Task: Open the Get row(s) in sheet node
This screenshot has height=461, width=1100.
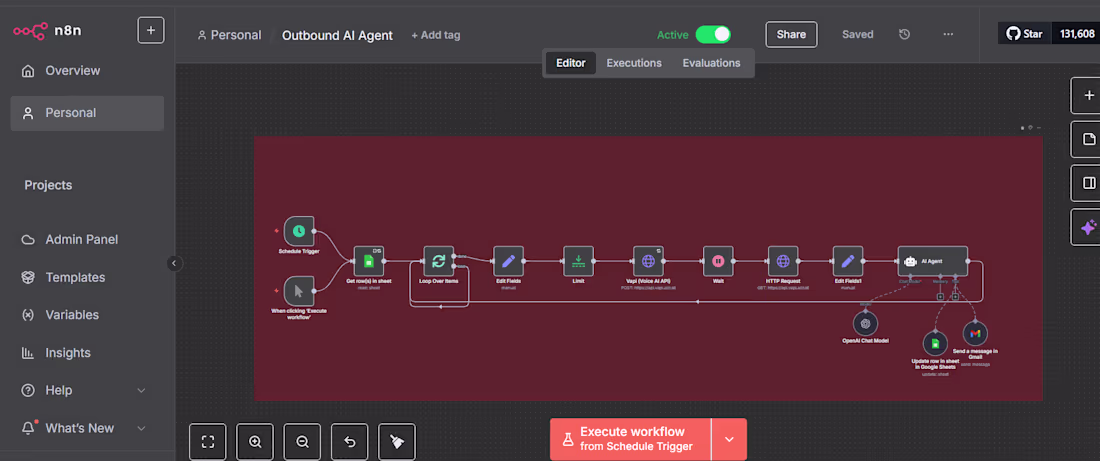Action: (368, 261)
